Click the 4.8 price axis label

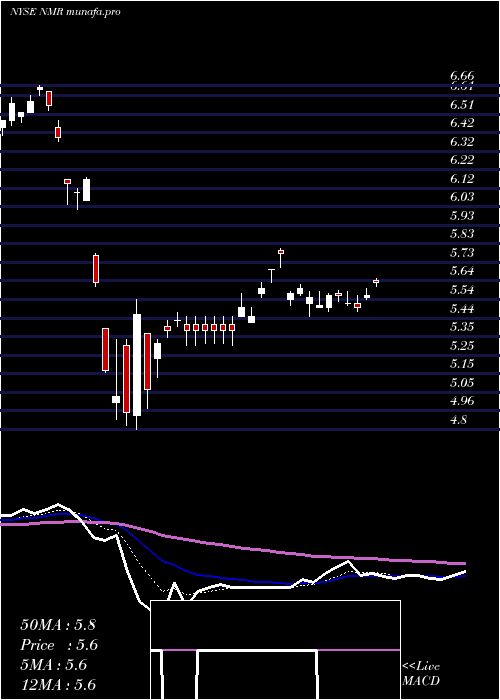click(x=458, y=420)
